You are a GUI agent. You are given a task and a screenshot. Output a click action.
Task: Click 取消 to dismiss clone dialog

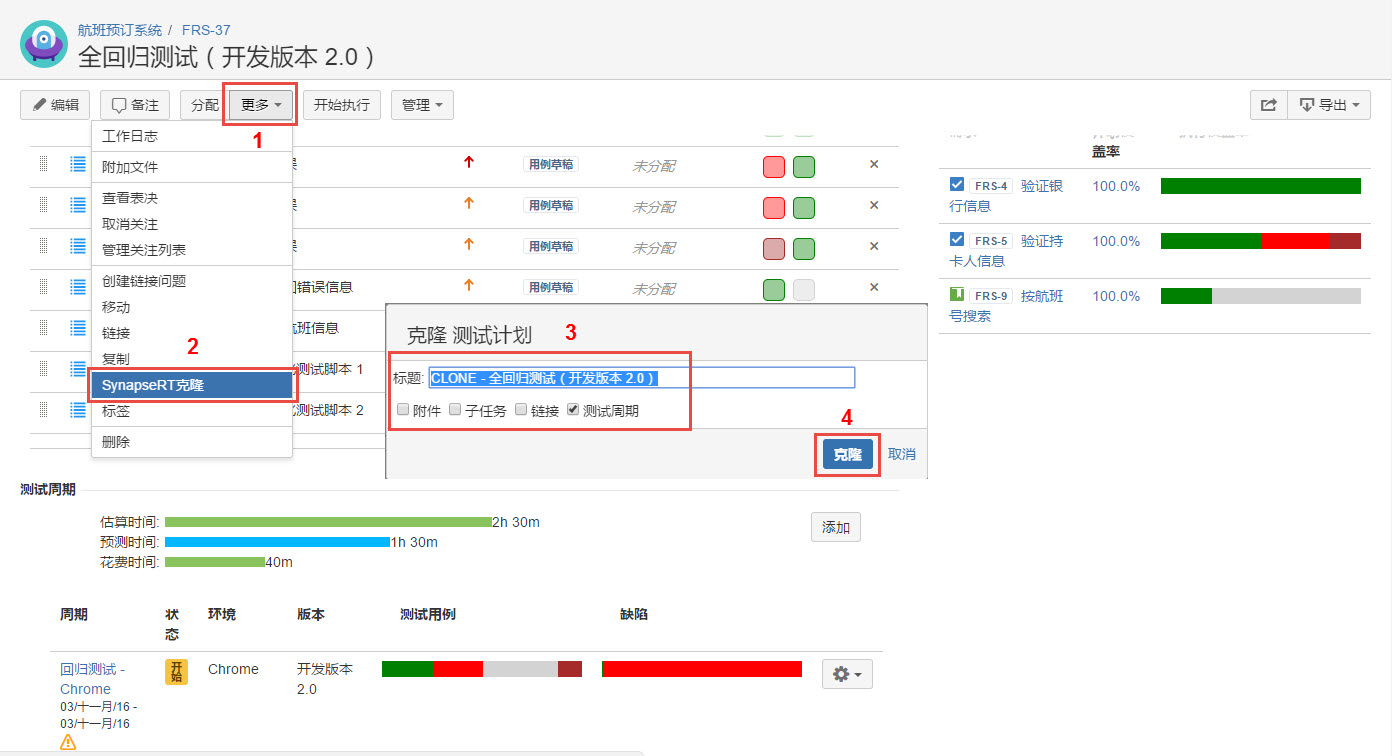point(901,454)
